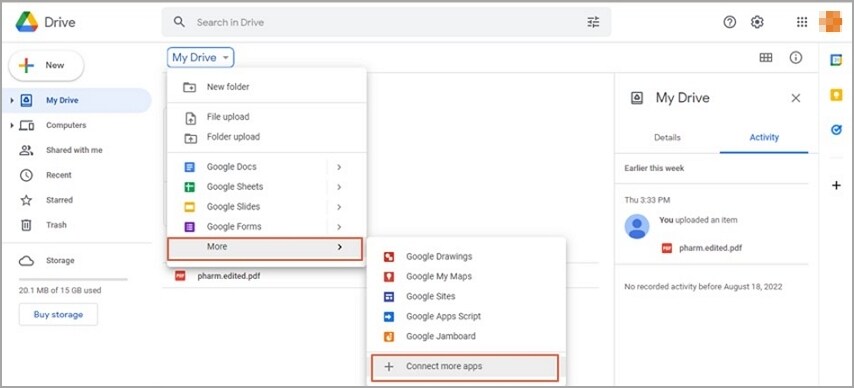Click the Google Sites icon
Viewport: 854px width, 388px height.
coord(389,297)
